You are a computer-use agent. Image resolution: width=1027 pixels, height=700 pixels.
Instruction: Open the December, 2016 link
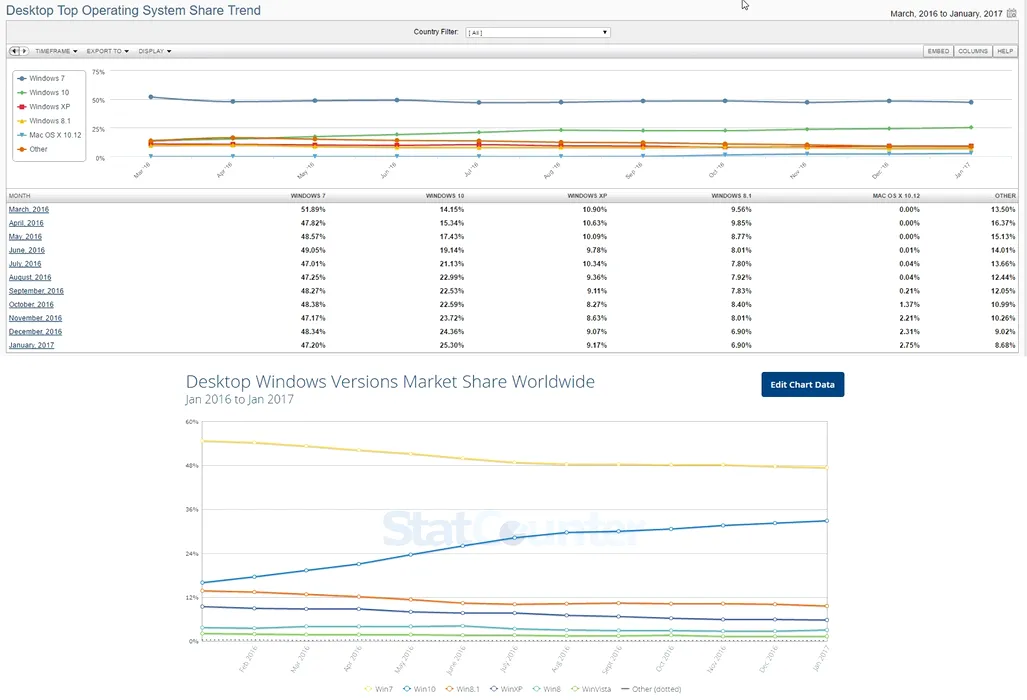click(35, 332)
